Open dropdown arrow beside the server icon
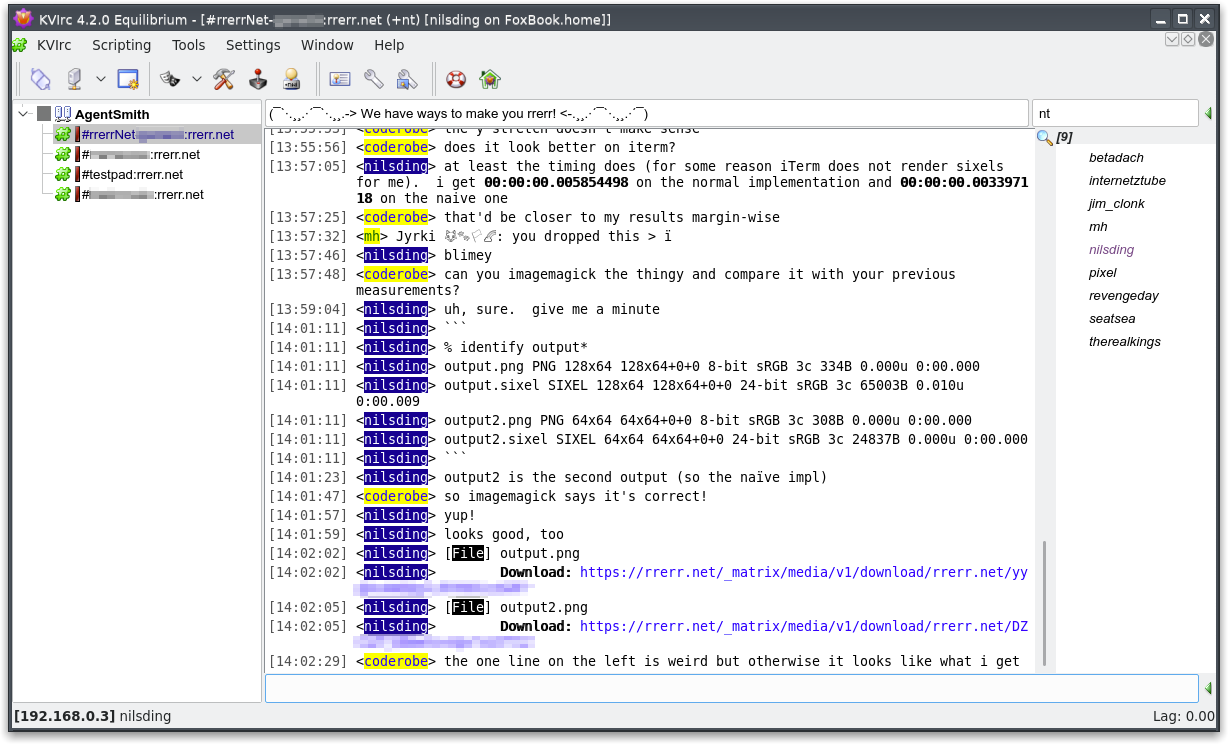Screen dimensions: 1228x744 click(101, 79)
